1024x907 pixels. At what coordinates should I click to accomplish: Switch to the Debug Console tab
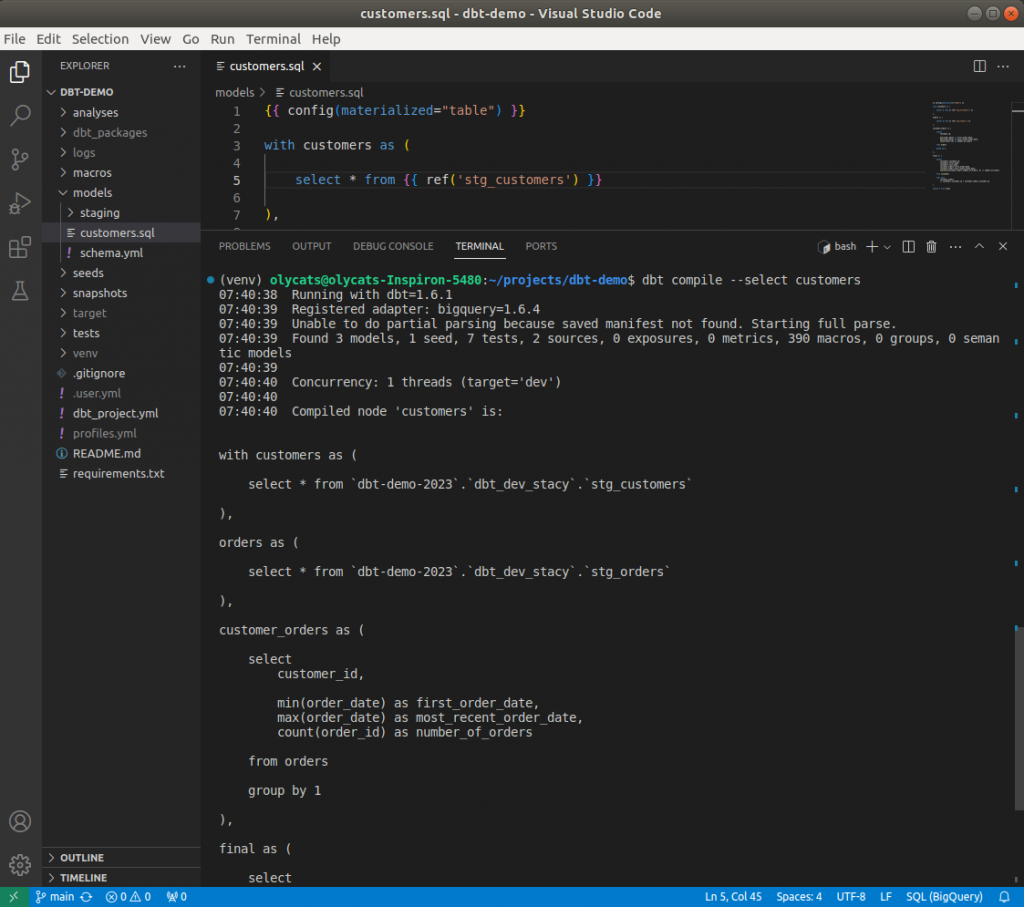[x=393, y=246]
